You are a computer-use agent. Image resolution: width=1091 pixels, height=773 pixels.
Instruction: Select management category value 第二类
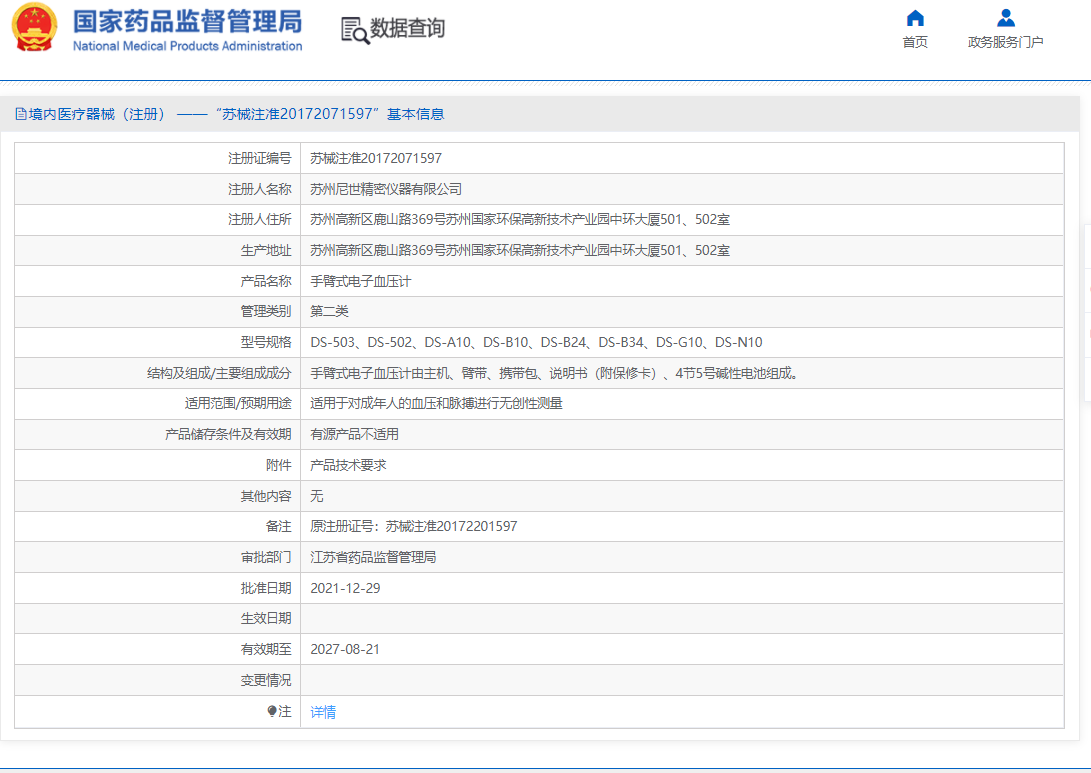(x=329, y=312)
